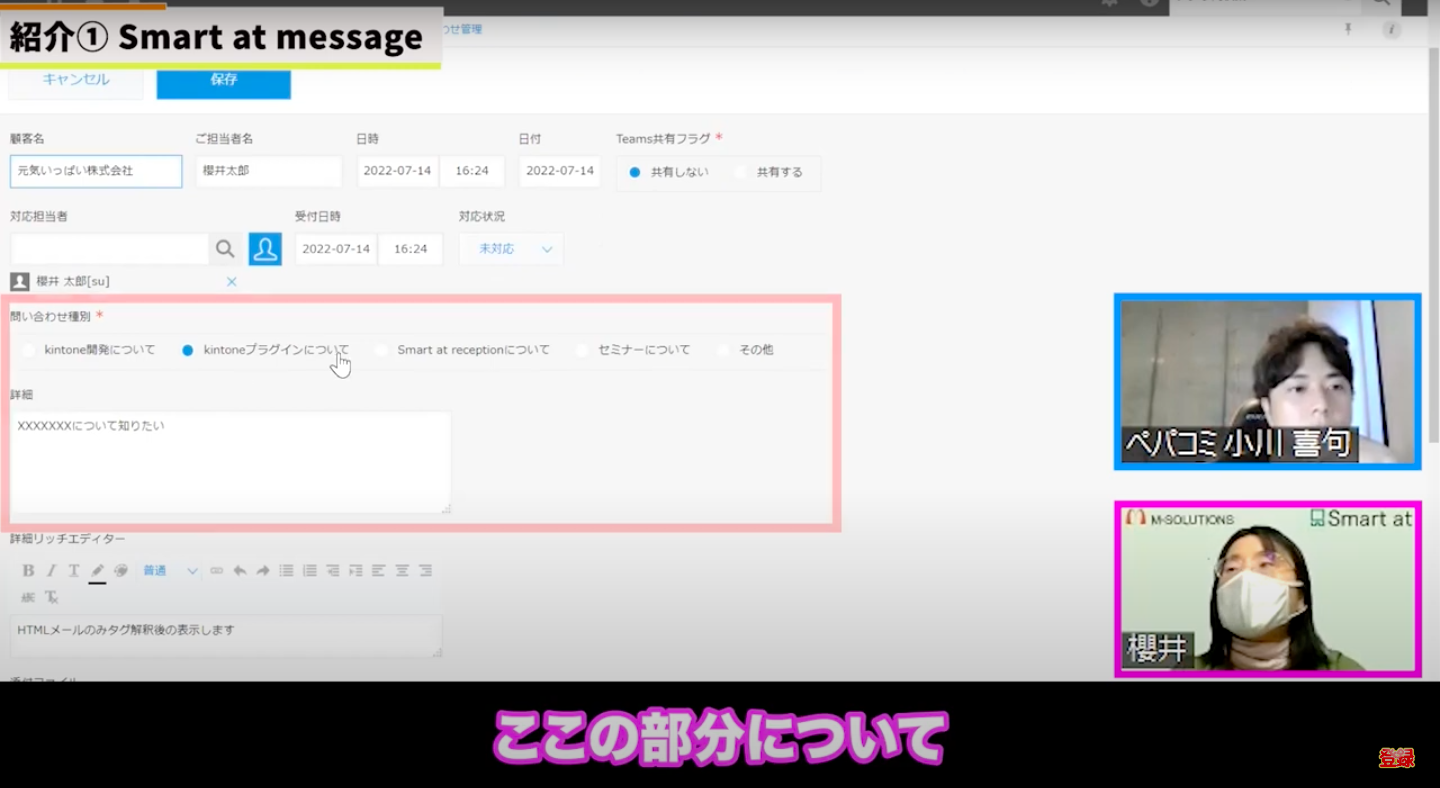Remove 櫻井 太郎 with the X icon

click(x=231, y=282)
